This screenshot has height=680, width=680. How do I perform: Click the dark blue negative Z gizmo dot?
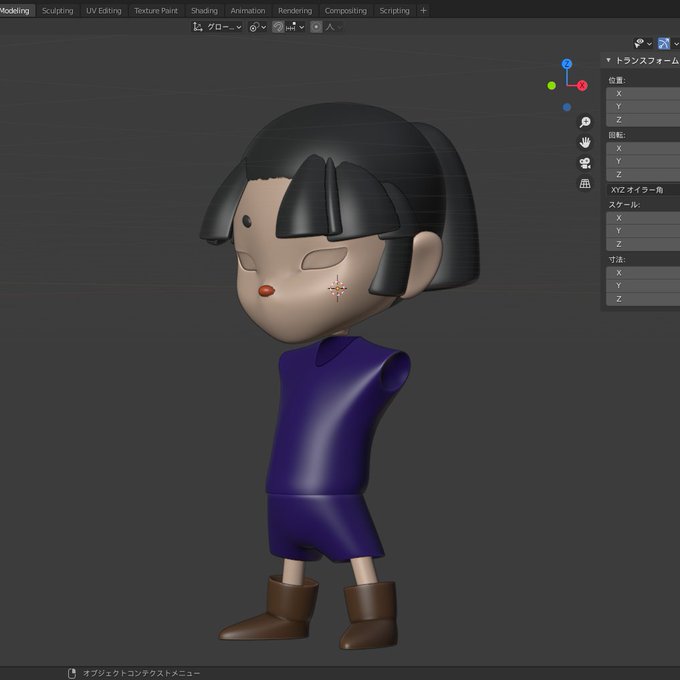pyautogui.click(x=566, y=107)
